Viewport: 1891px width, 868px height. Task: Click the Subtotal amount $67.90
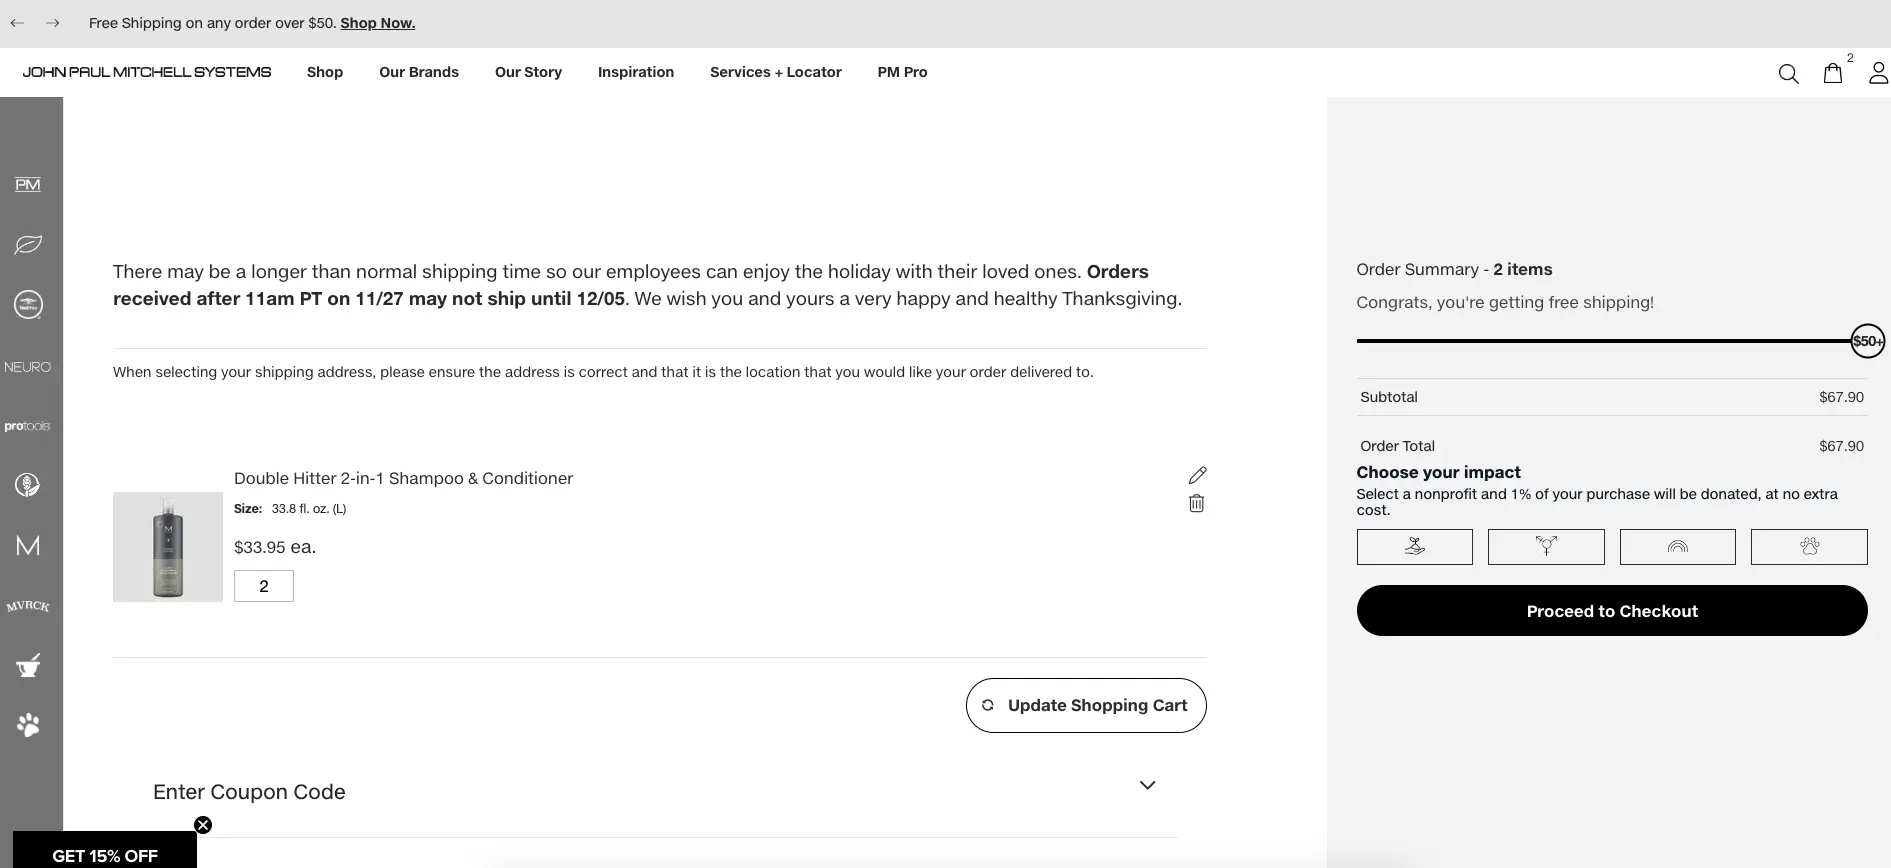[1841, 397]
